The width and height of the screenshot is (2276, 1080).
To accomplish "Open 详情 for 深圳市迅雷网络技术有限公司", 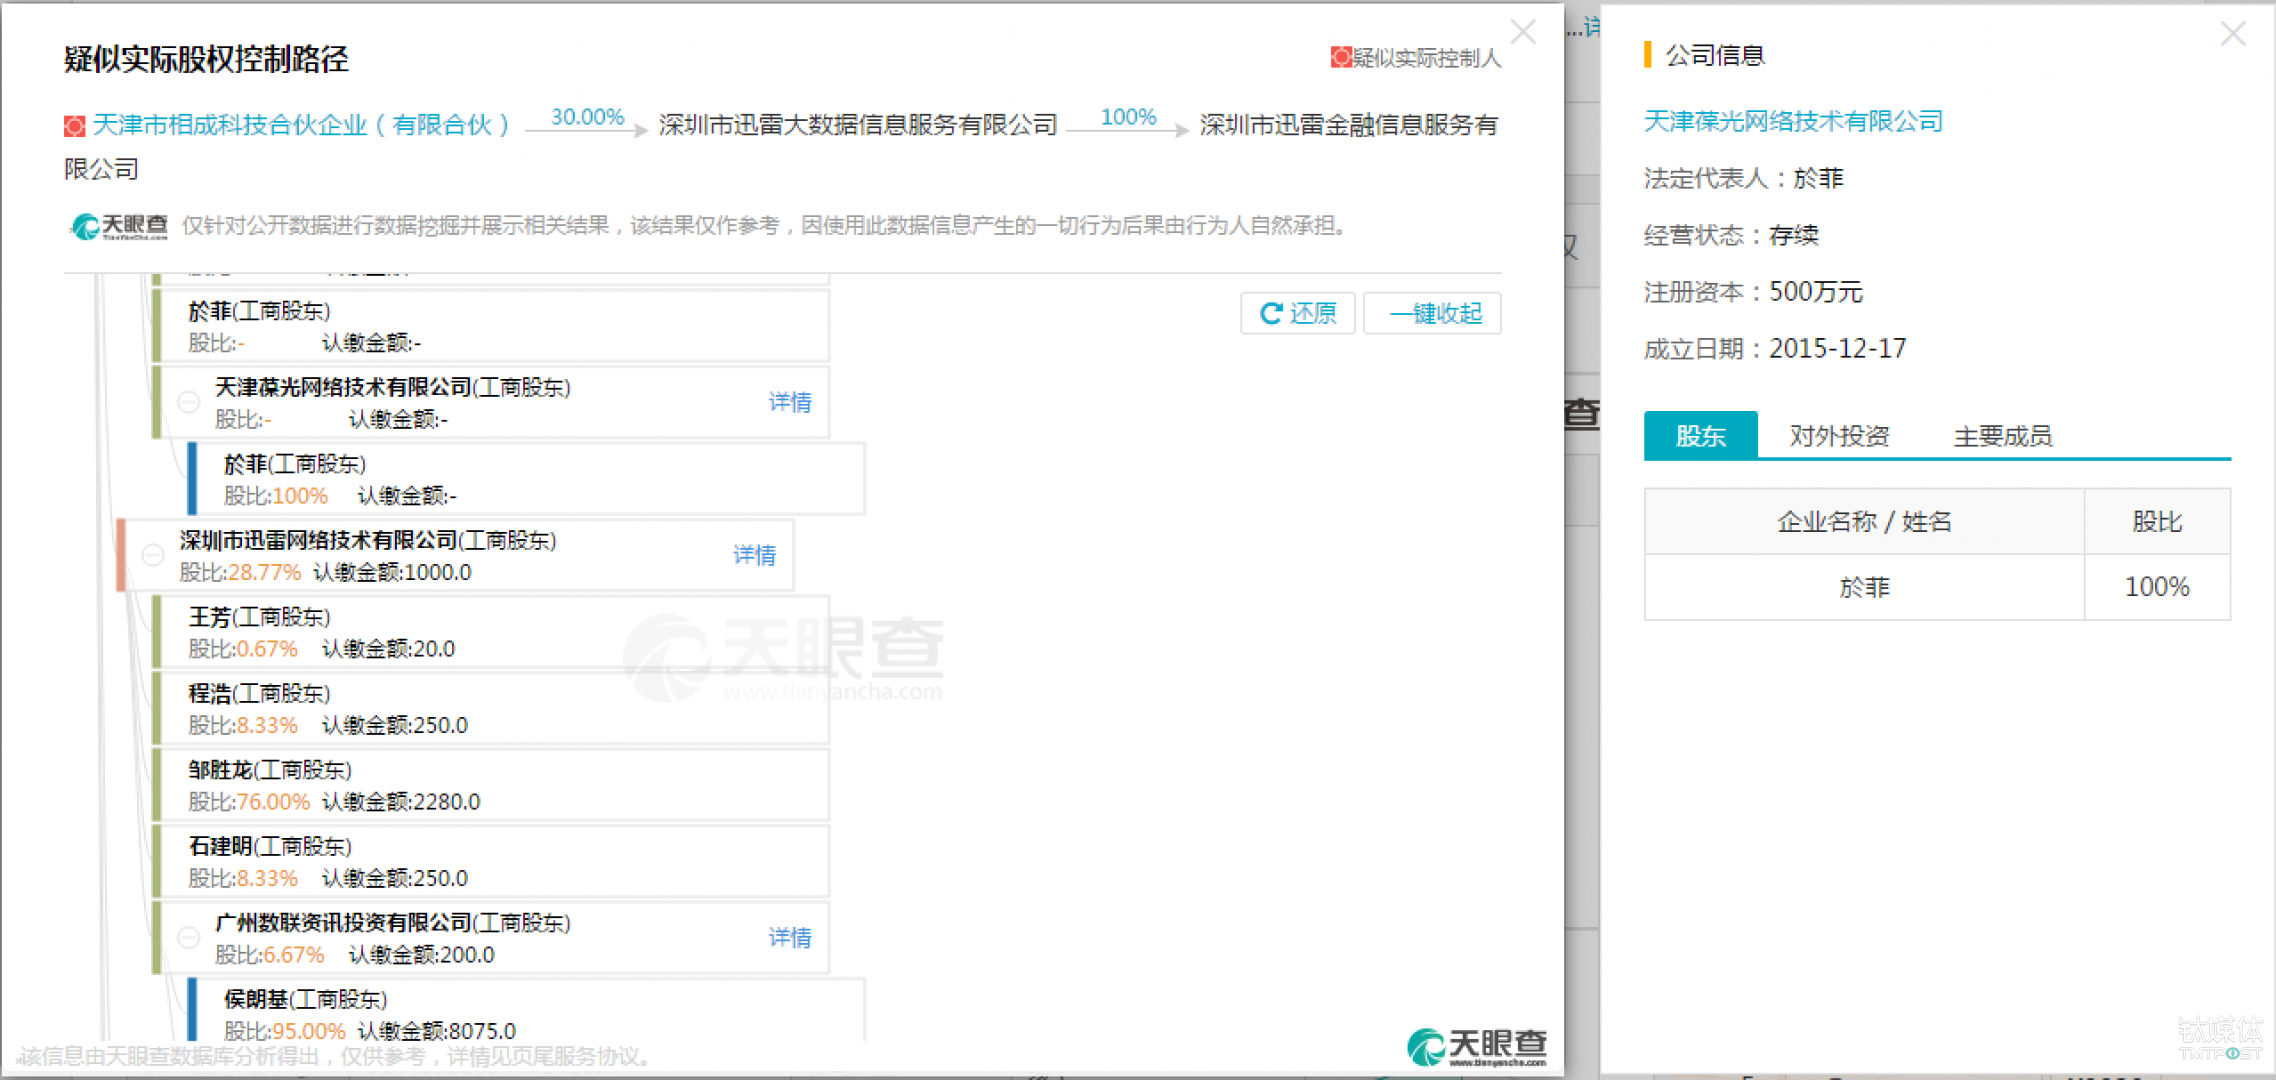I will [754, 555].
